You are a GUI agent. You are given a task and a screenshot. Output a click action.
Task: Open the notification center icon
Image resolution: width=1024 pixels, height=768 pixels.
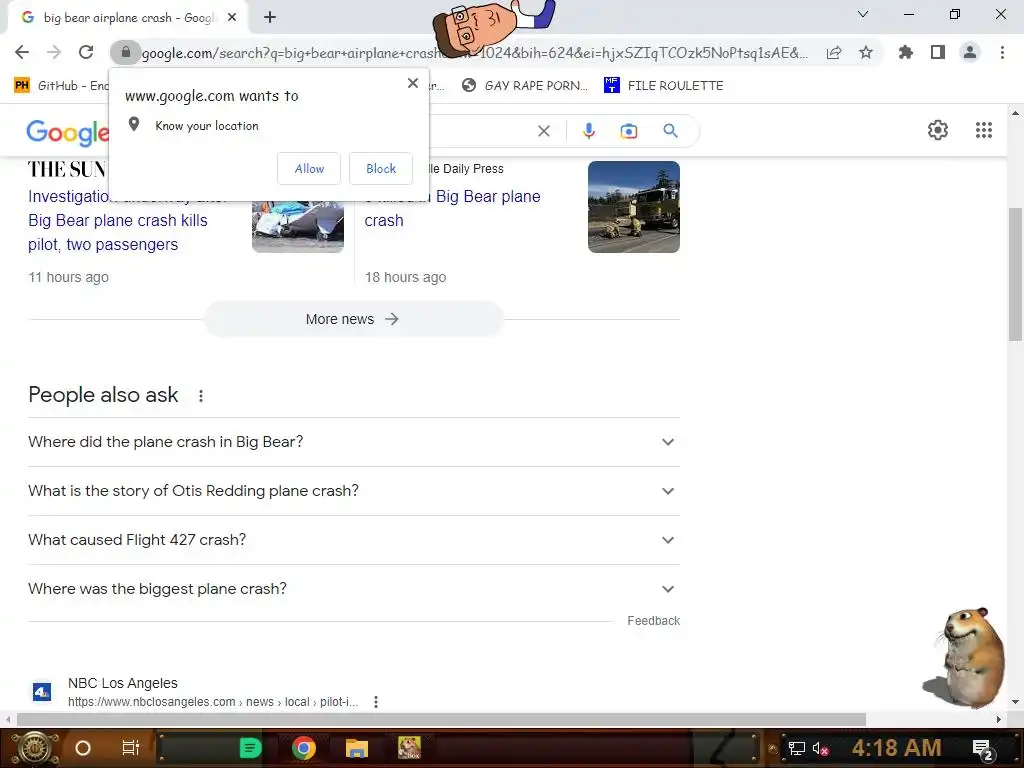pyautogui.click(x=982, y=749)
